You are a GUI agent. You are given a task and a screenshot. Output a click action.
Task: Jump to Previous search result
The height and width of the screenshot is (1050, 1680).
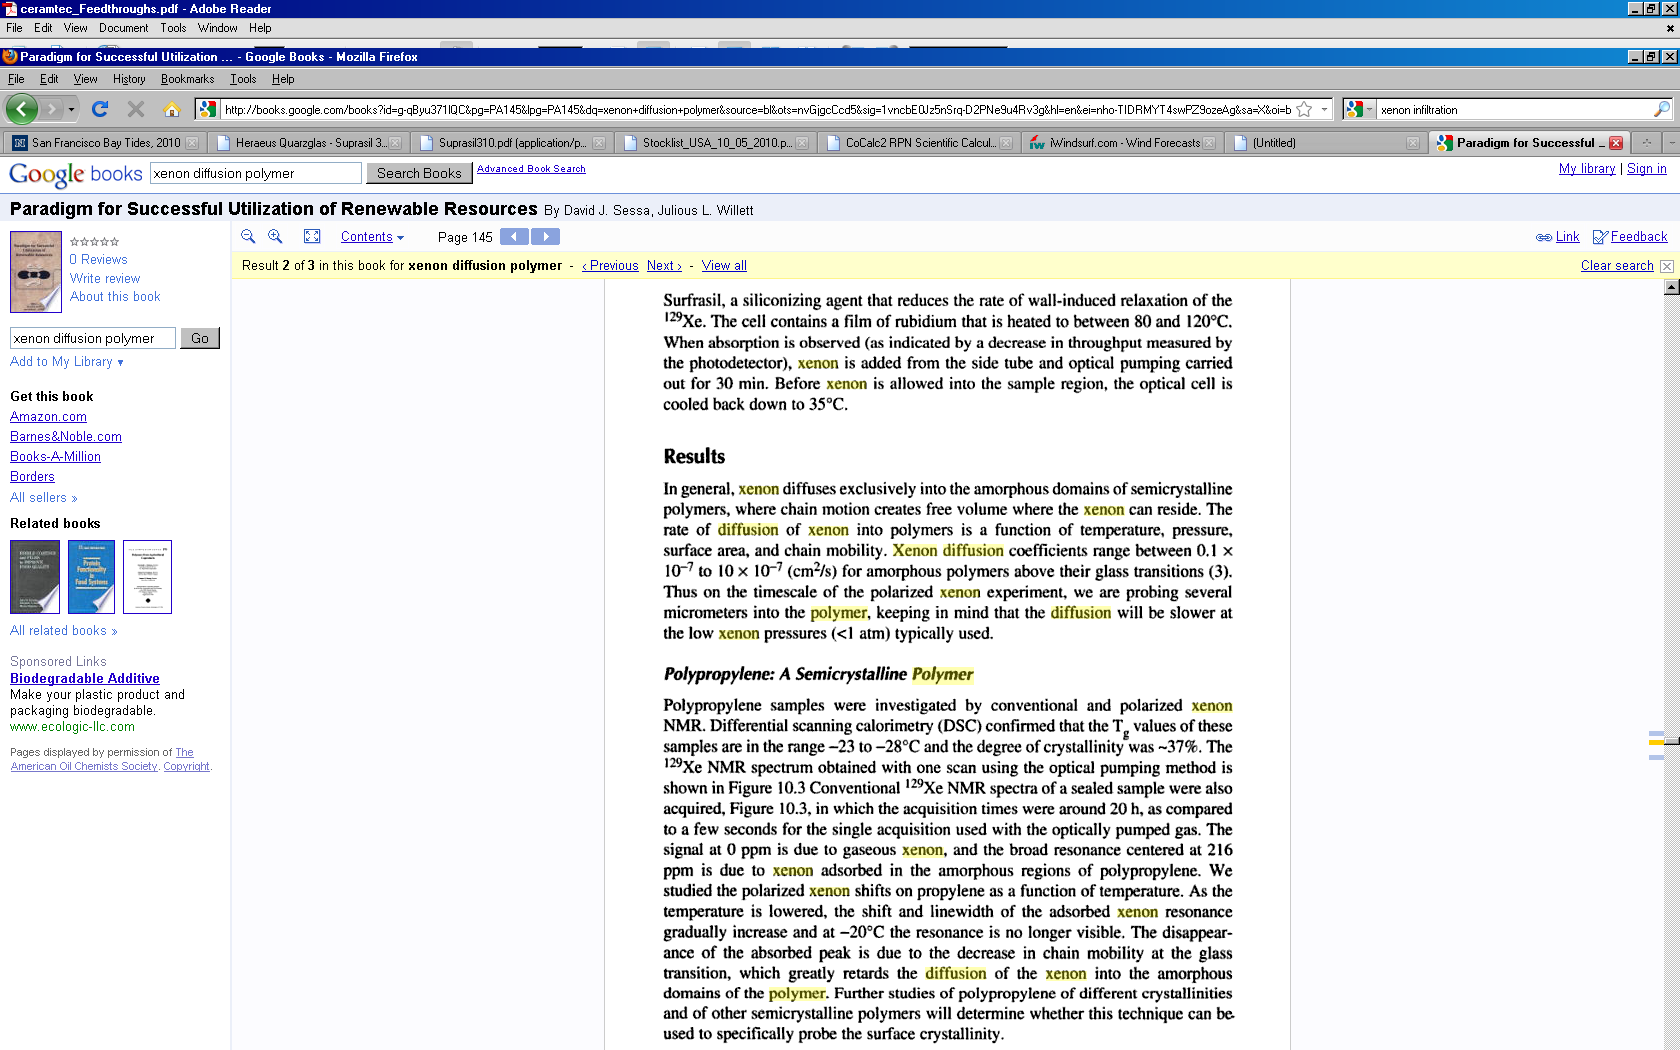(x=611, y=266)
